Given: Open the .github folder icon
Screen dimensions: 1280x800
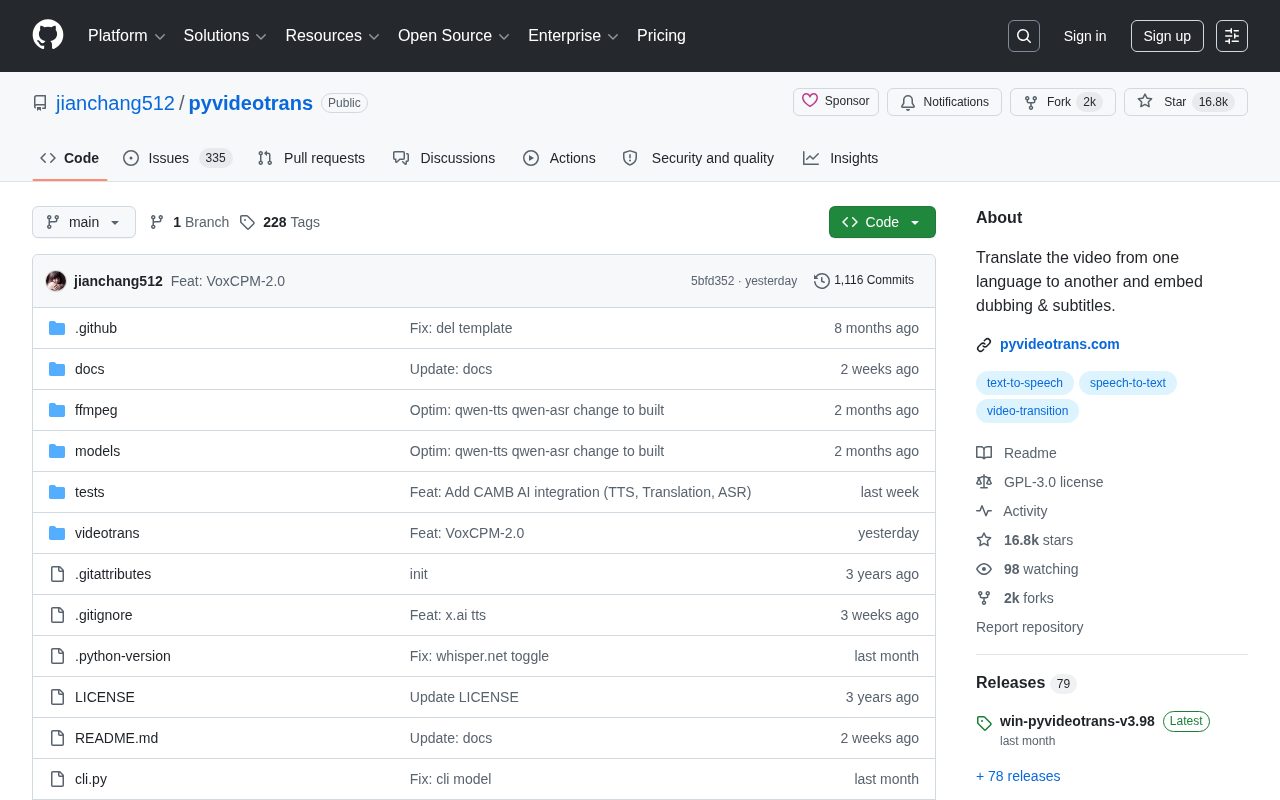Looking at the screenshot, I should click(x=57, y=328).
